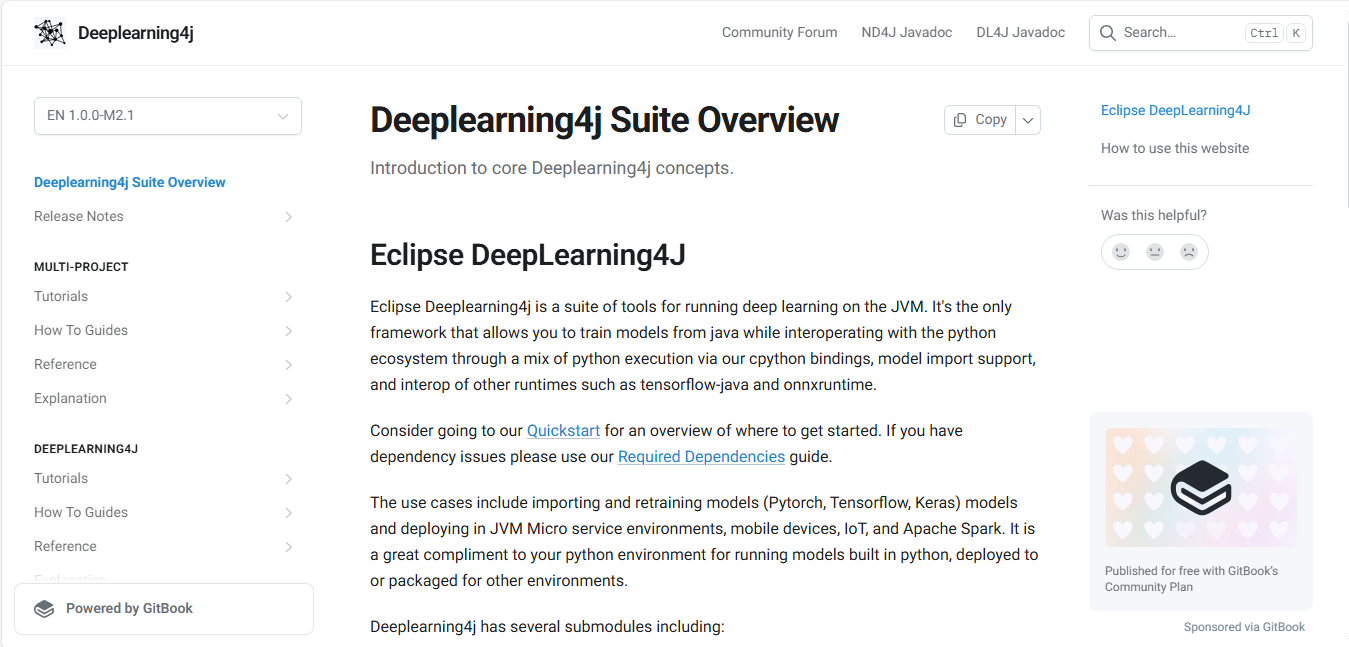Click the happy face feedback icon
This screenshot has height=647, width=1349.
coord(1121,252)
